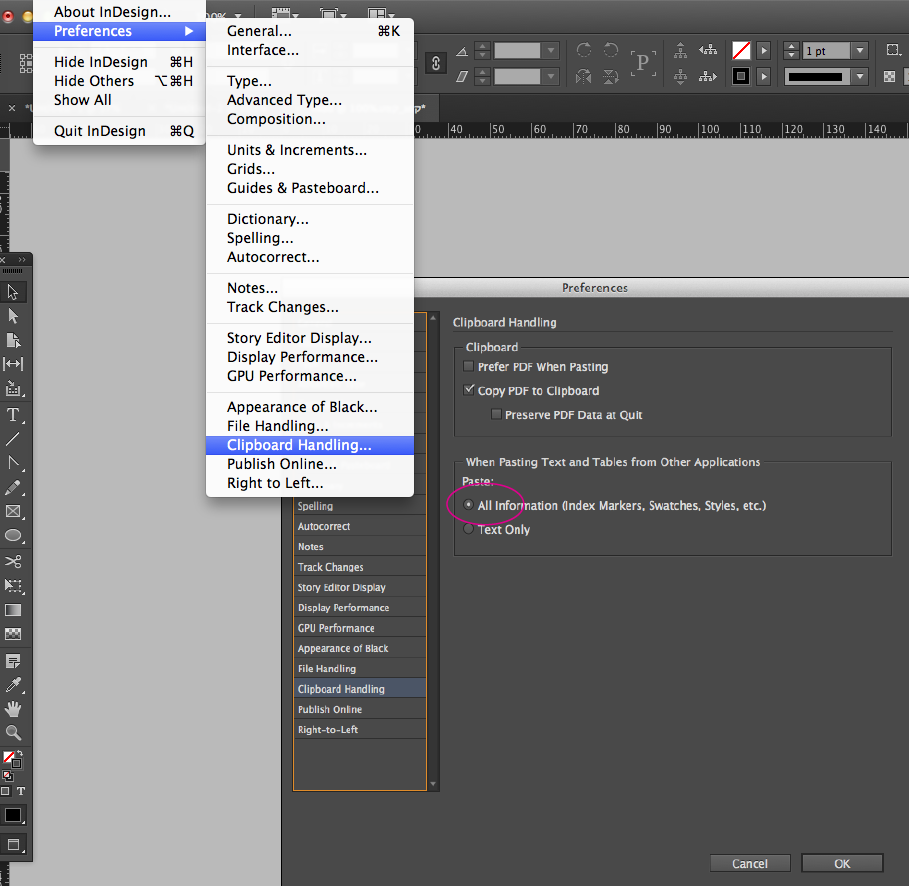Select Right-to-Left in preferences list
Screen dimensions: 909x886
[359, 729]
